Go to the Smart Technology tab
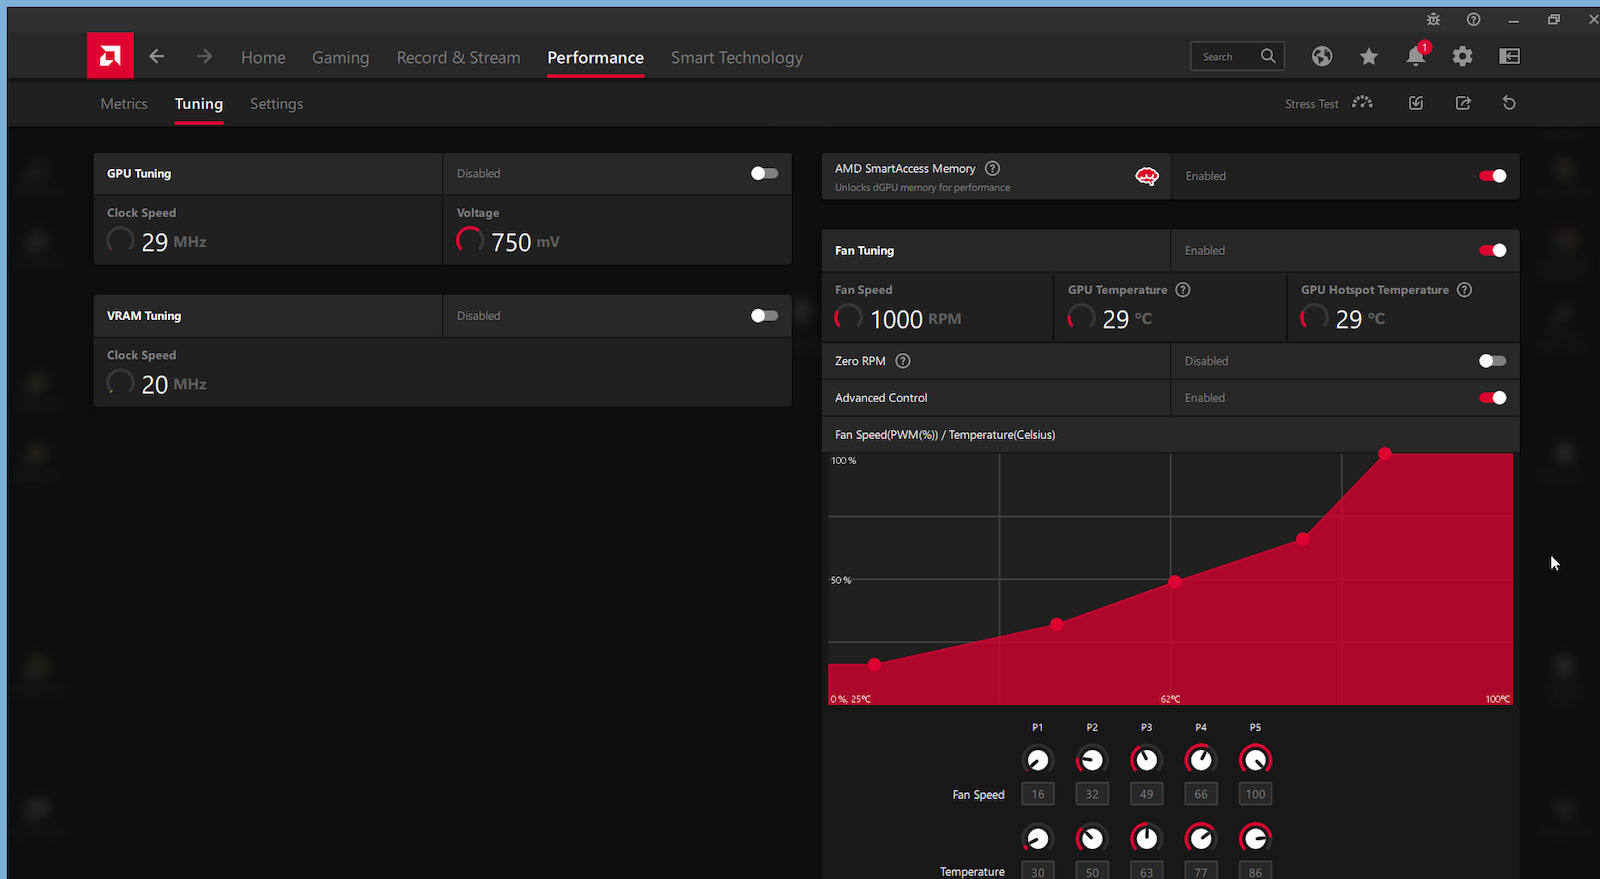This screenshot has height=879, width=1600. click(737, 57)
